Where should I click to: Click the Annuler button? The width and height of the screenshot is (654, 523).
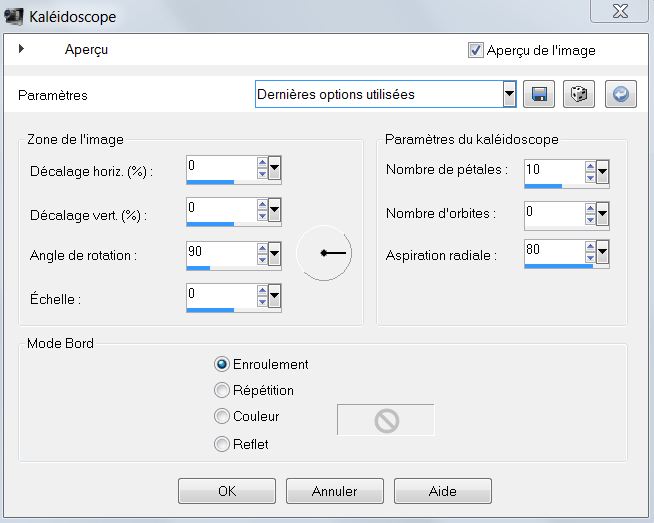click(335, 491)
